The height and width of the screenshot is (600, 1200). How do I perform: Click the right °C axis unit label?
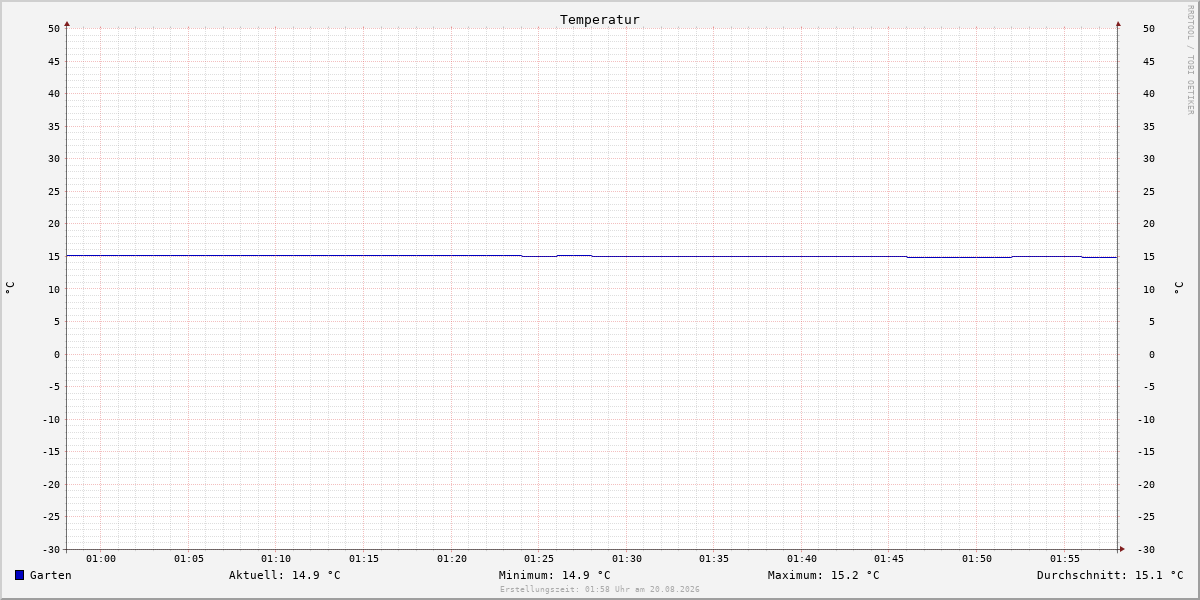click(1178, 287)
